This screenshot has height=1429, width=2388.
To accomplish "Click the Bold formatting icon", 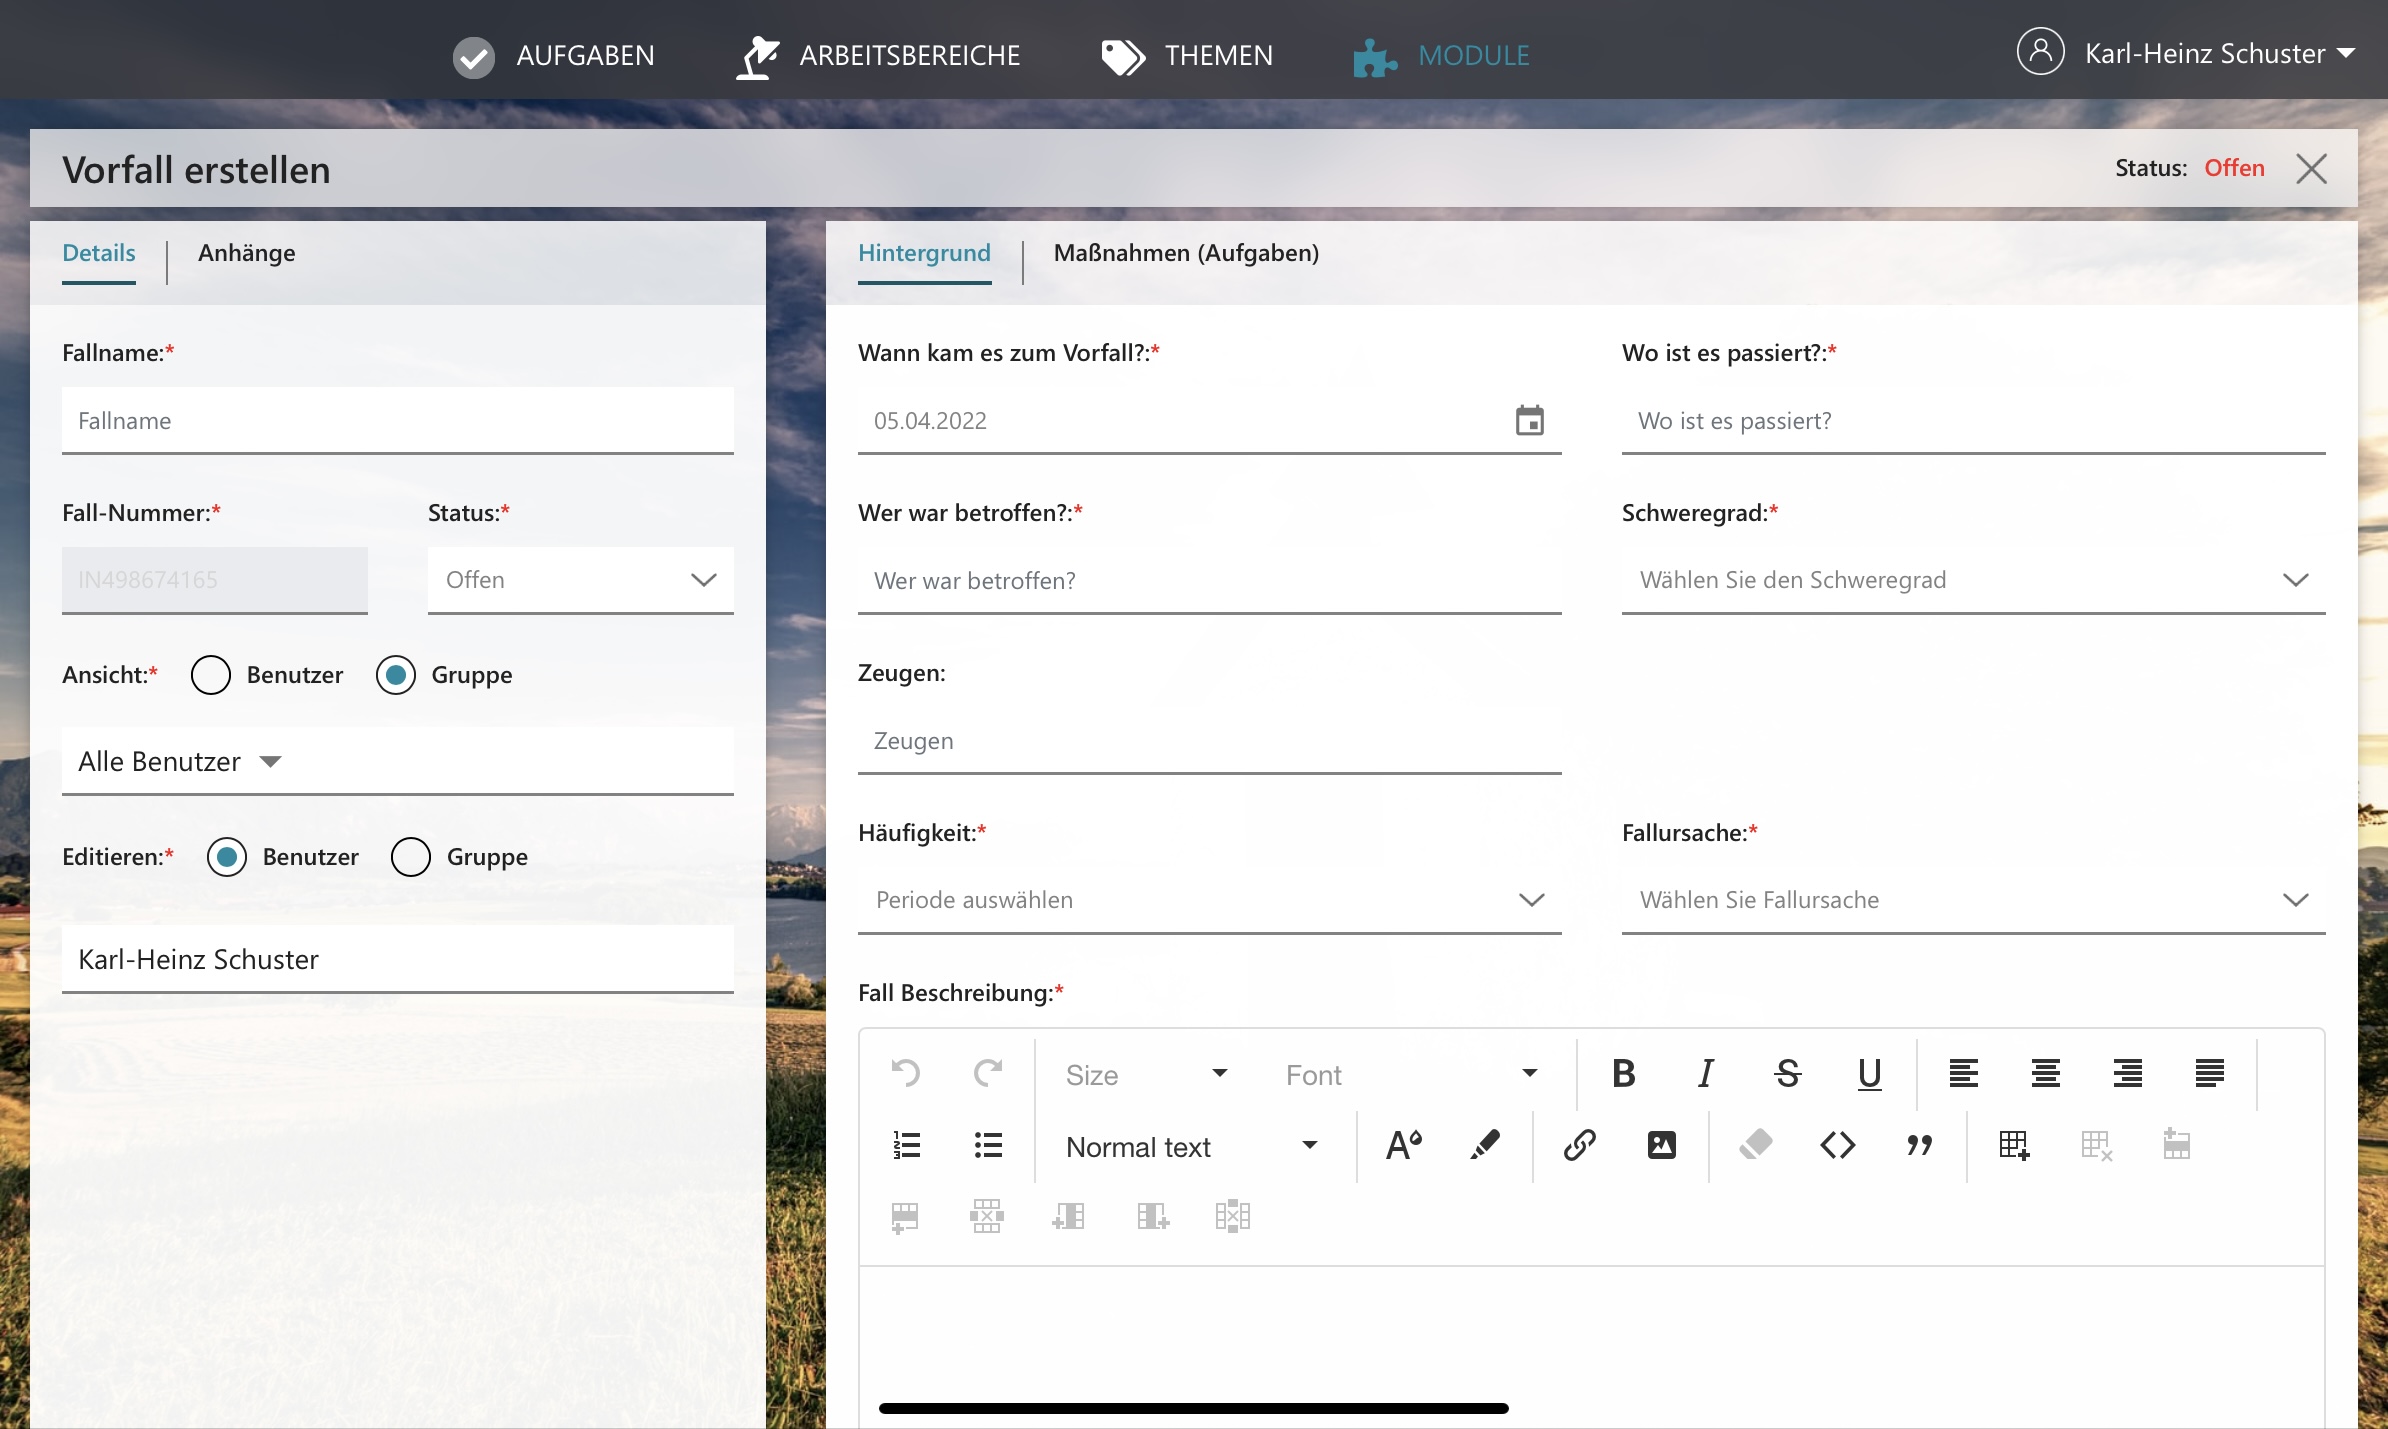I will tap(1623, 1074).
